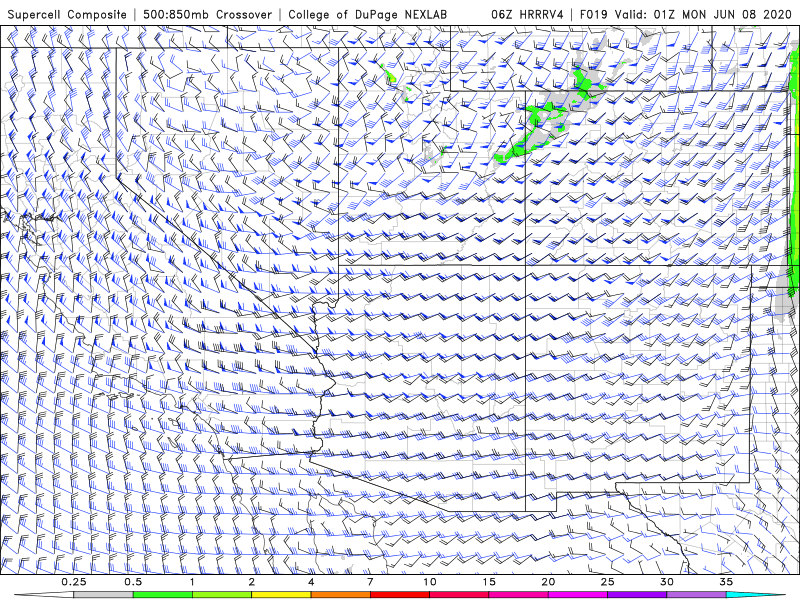
Task: Select the lavender 30–35 colorbar segment
Action: [x=696, y=595]
